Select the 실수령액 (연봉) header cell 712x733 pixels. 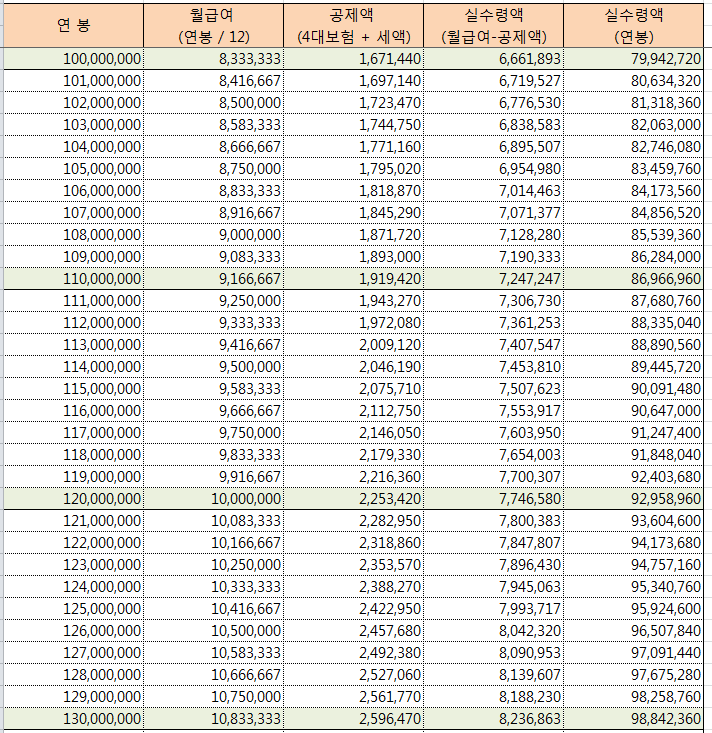(x=633, y=25)
